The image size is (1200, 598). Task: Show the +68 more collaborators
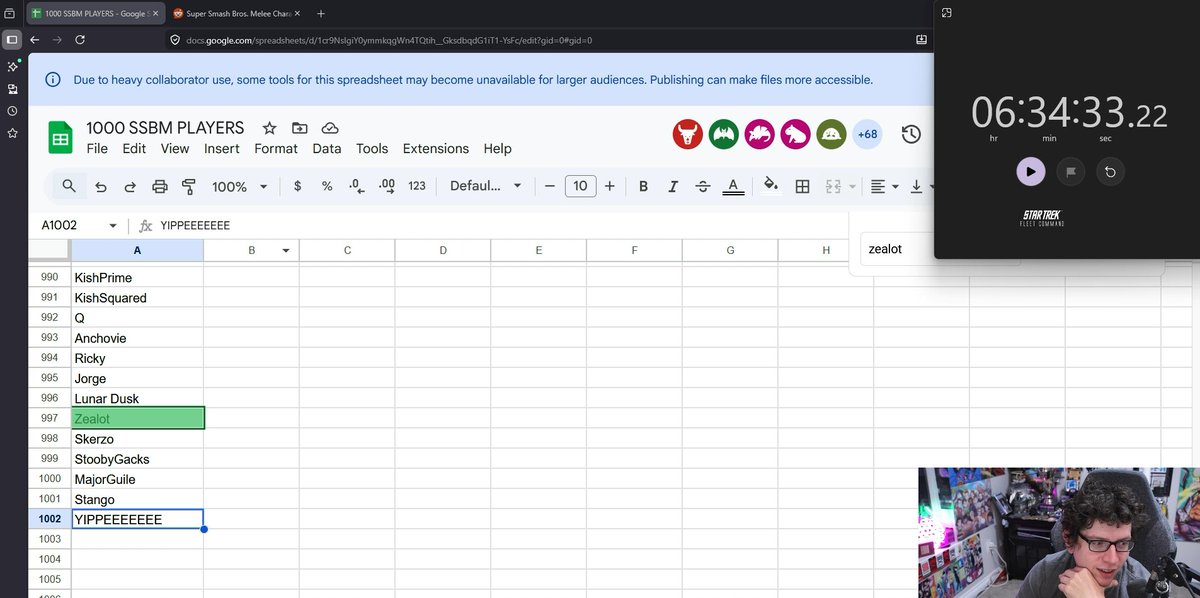tap(867, 134)
